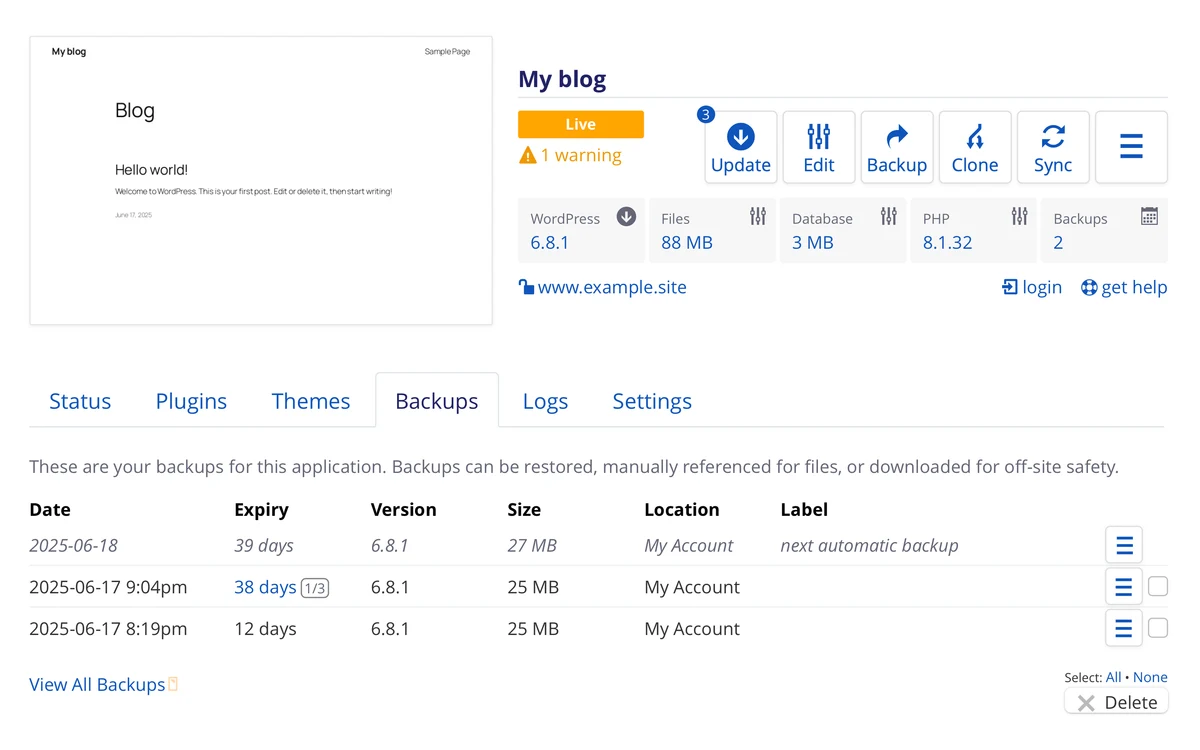This screenshot has height=750, width=1200.
Task: Open menu for next automatic backup row
Action: pos(1124,546)
